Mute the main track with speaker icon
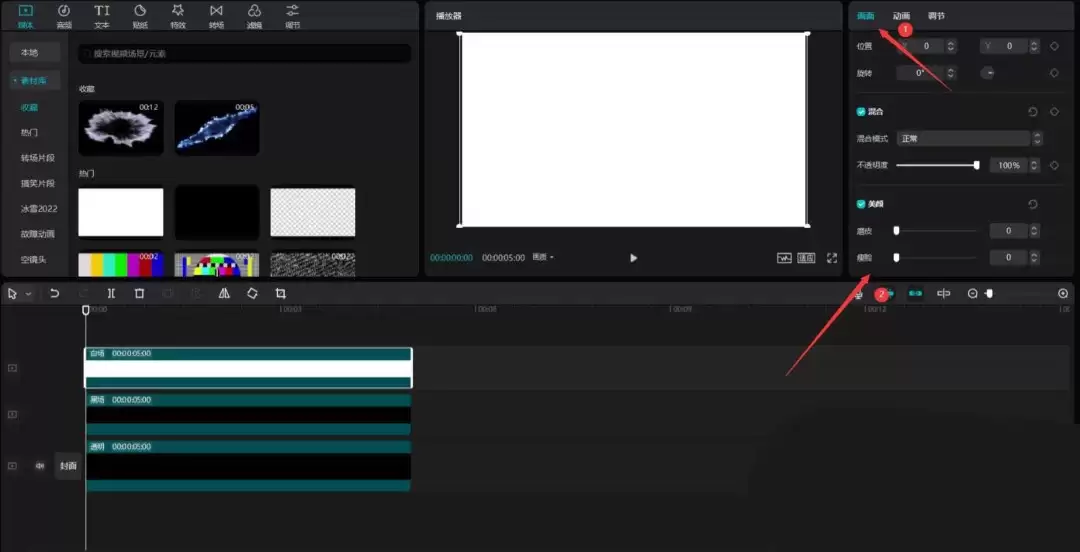 click(40, 466)
